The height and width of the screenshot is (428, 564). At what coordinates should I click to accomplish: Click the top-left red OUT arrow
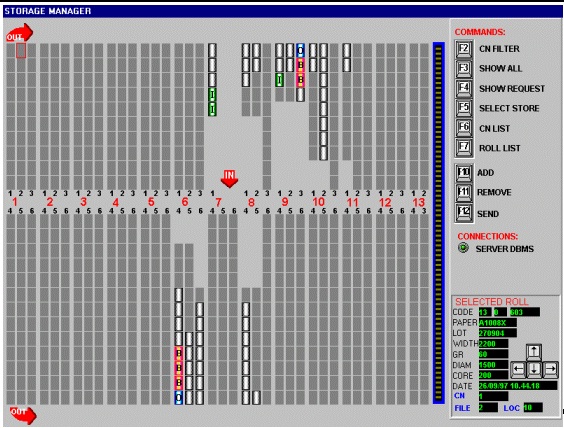pos(19,33)
